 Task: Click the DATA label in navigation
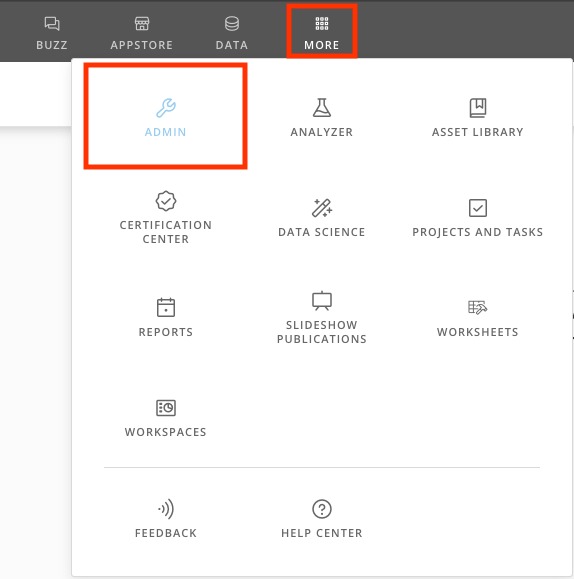point(232,45)
